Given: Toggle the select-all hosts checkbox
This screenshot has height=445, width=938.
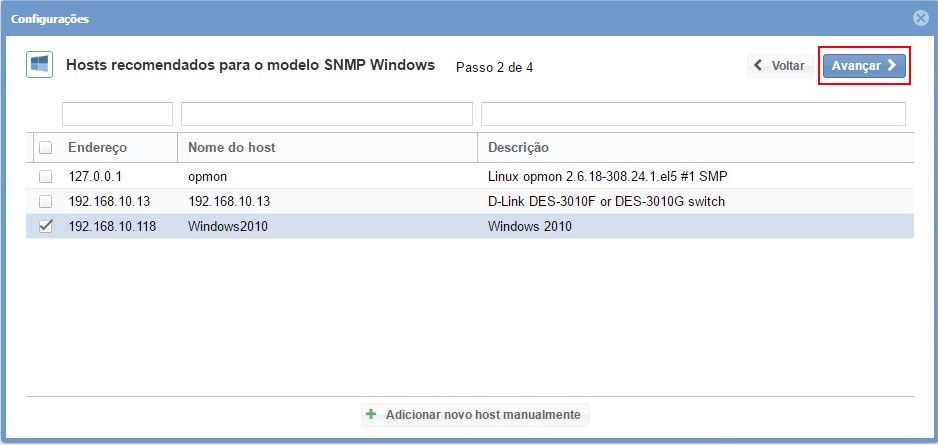Looking at the screenshot, I should pos(45,148).
